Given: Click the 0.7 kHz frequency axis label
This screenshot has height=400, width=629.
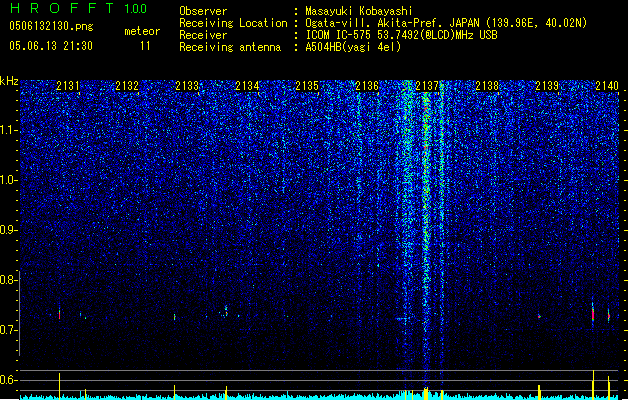Looking at the screenshot, I should (x=8, y=330).
